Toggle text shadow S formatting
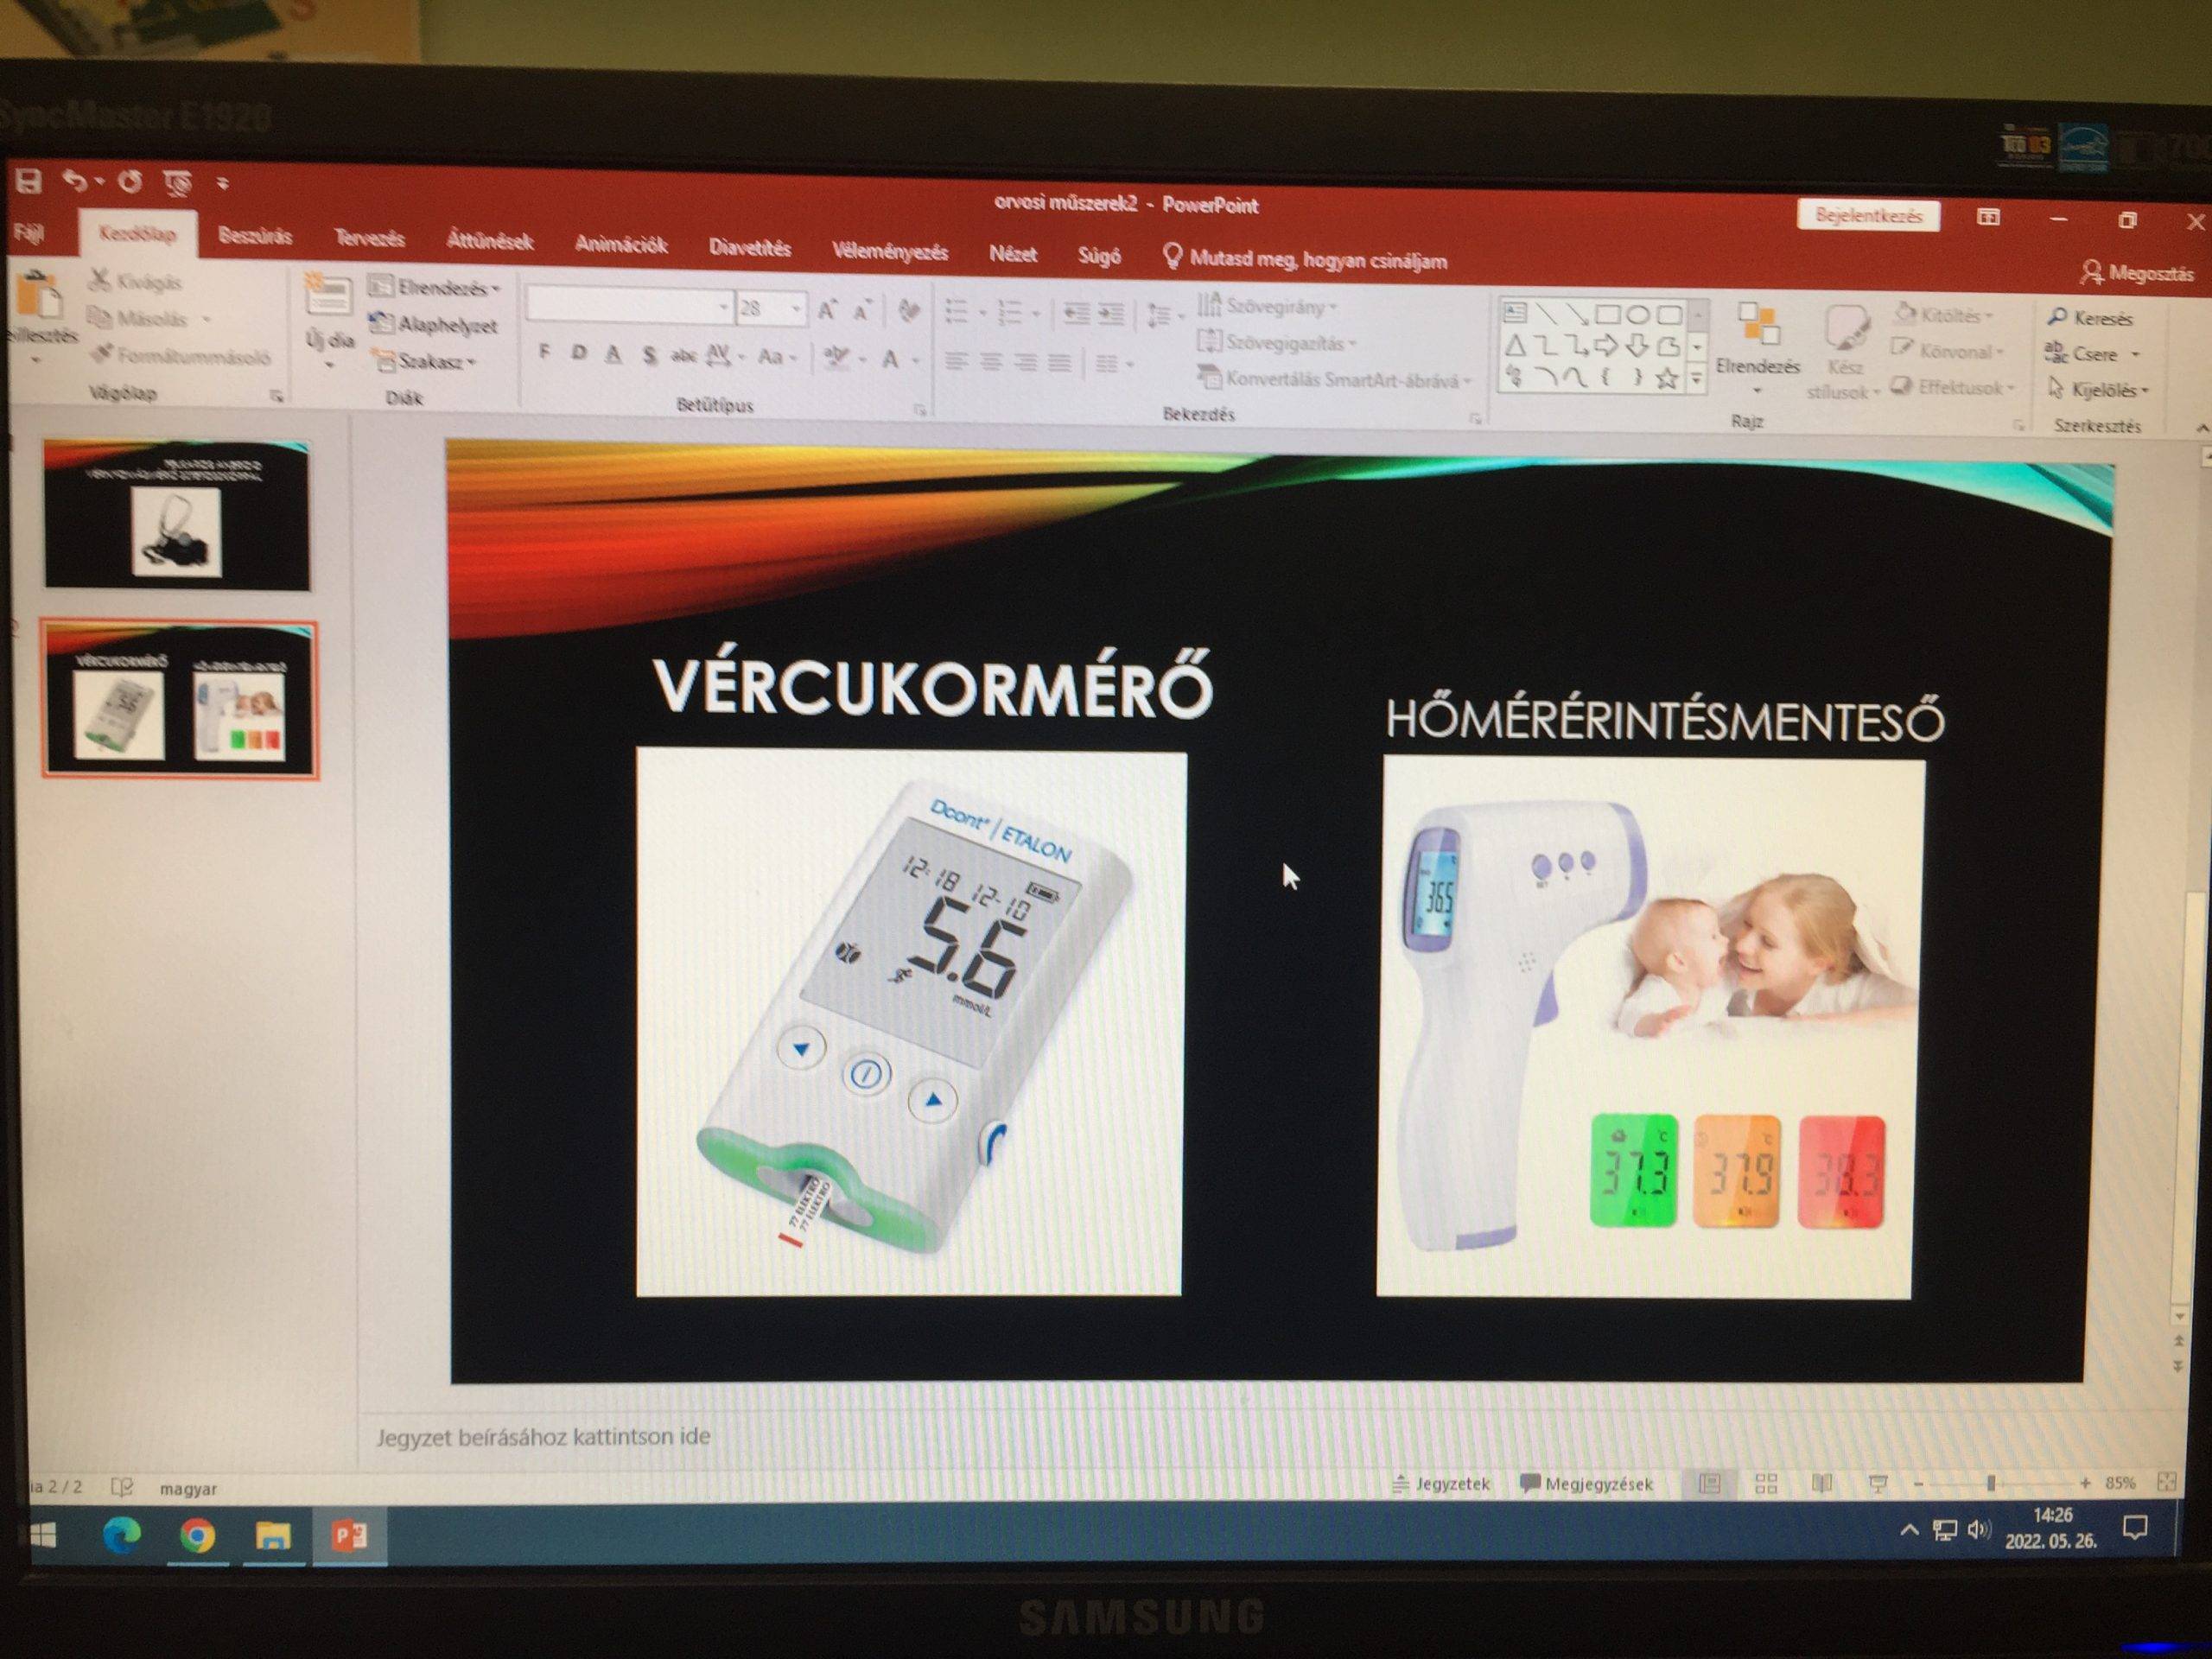Image resolution: width=2212 pixels, height=1659 pixels. point(650,355)
